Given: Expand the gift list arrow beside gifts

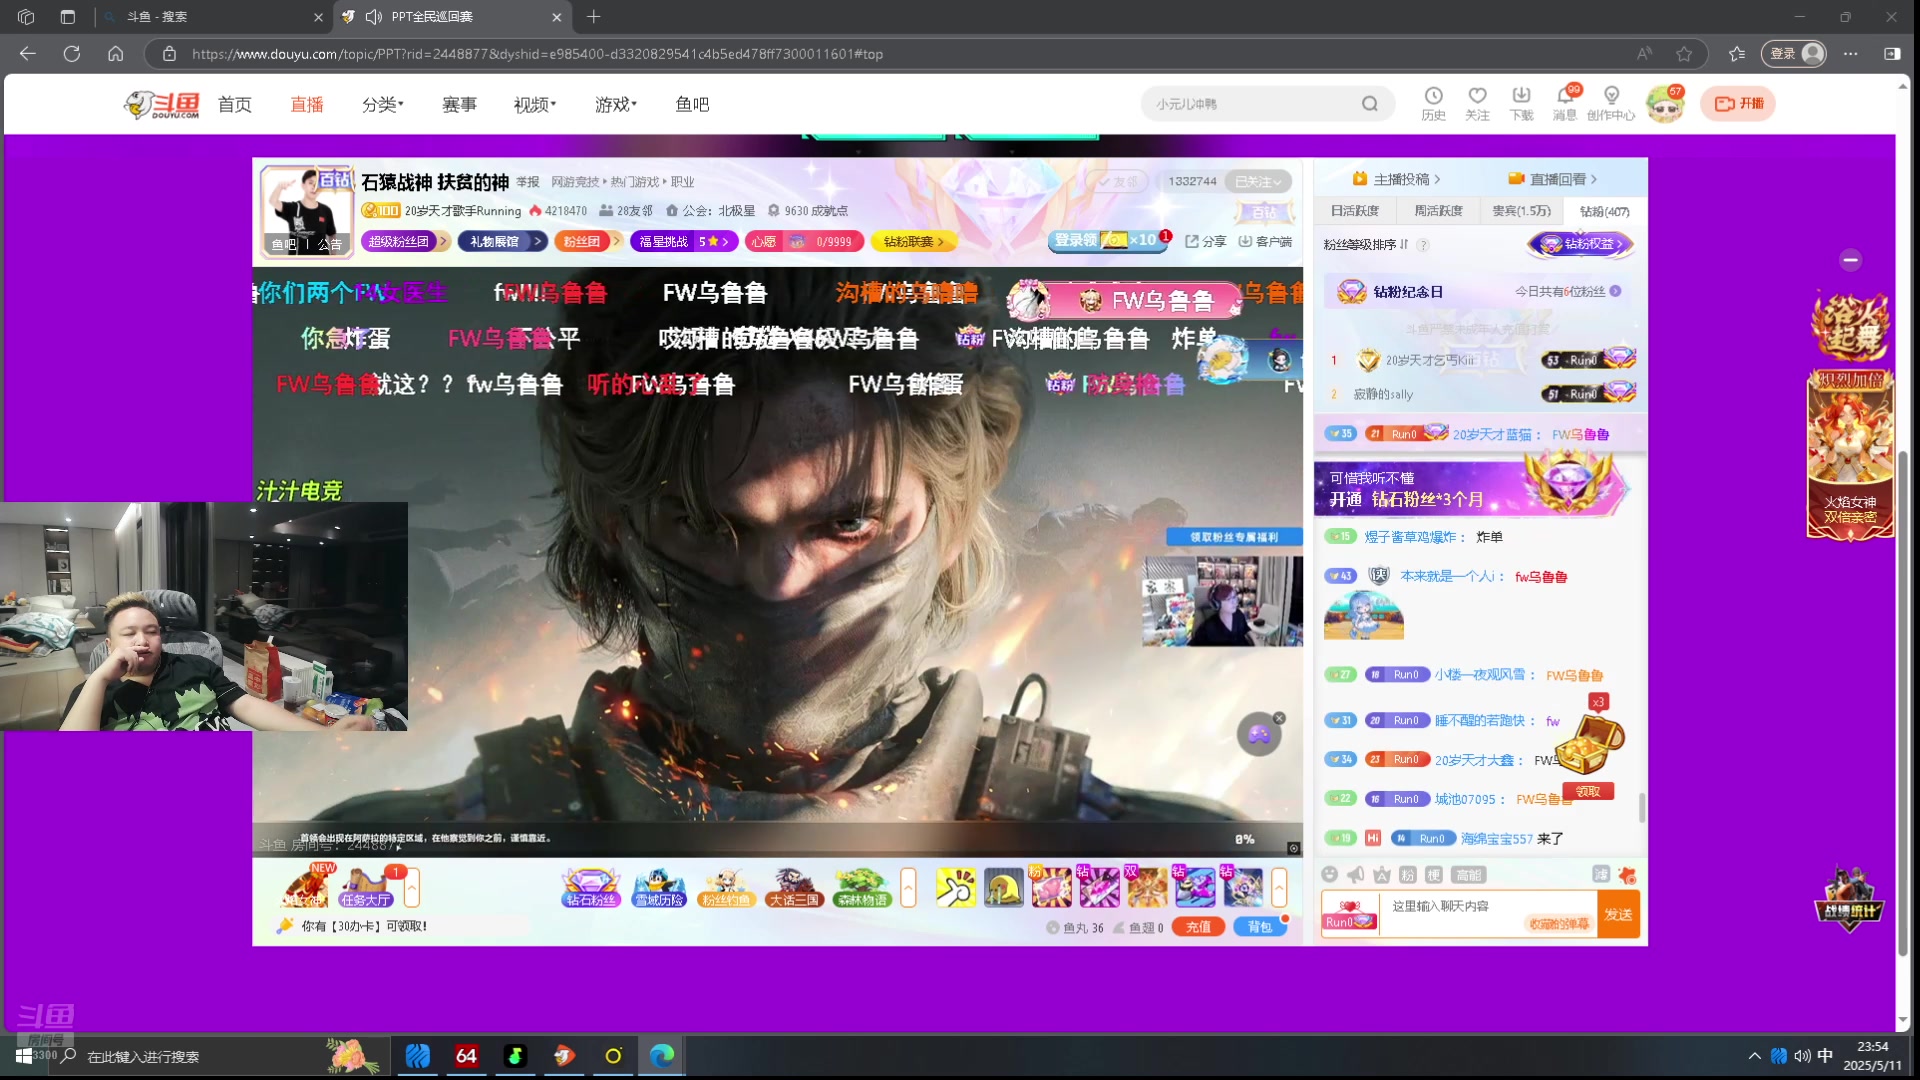Looking at the screenshot, I should (x=1278, y=887).
